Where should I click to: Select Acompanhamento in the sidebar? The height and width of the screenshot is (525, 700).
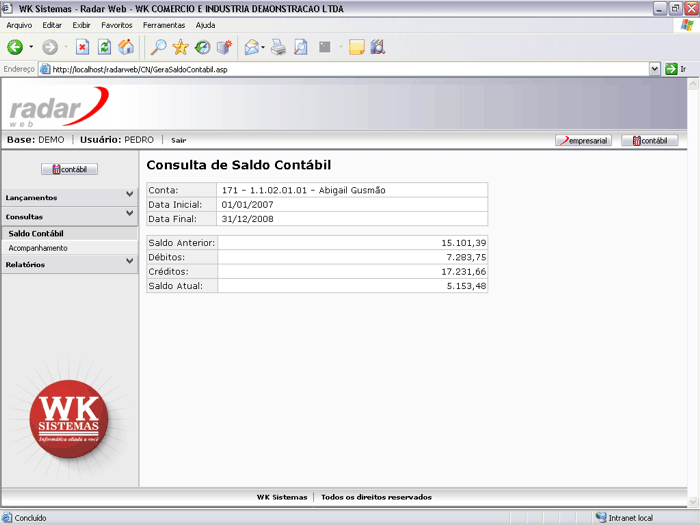click(x=38, y=248)
